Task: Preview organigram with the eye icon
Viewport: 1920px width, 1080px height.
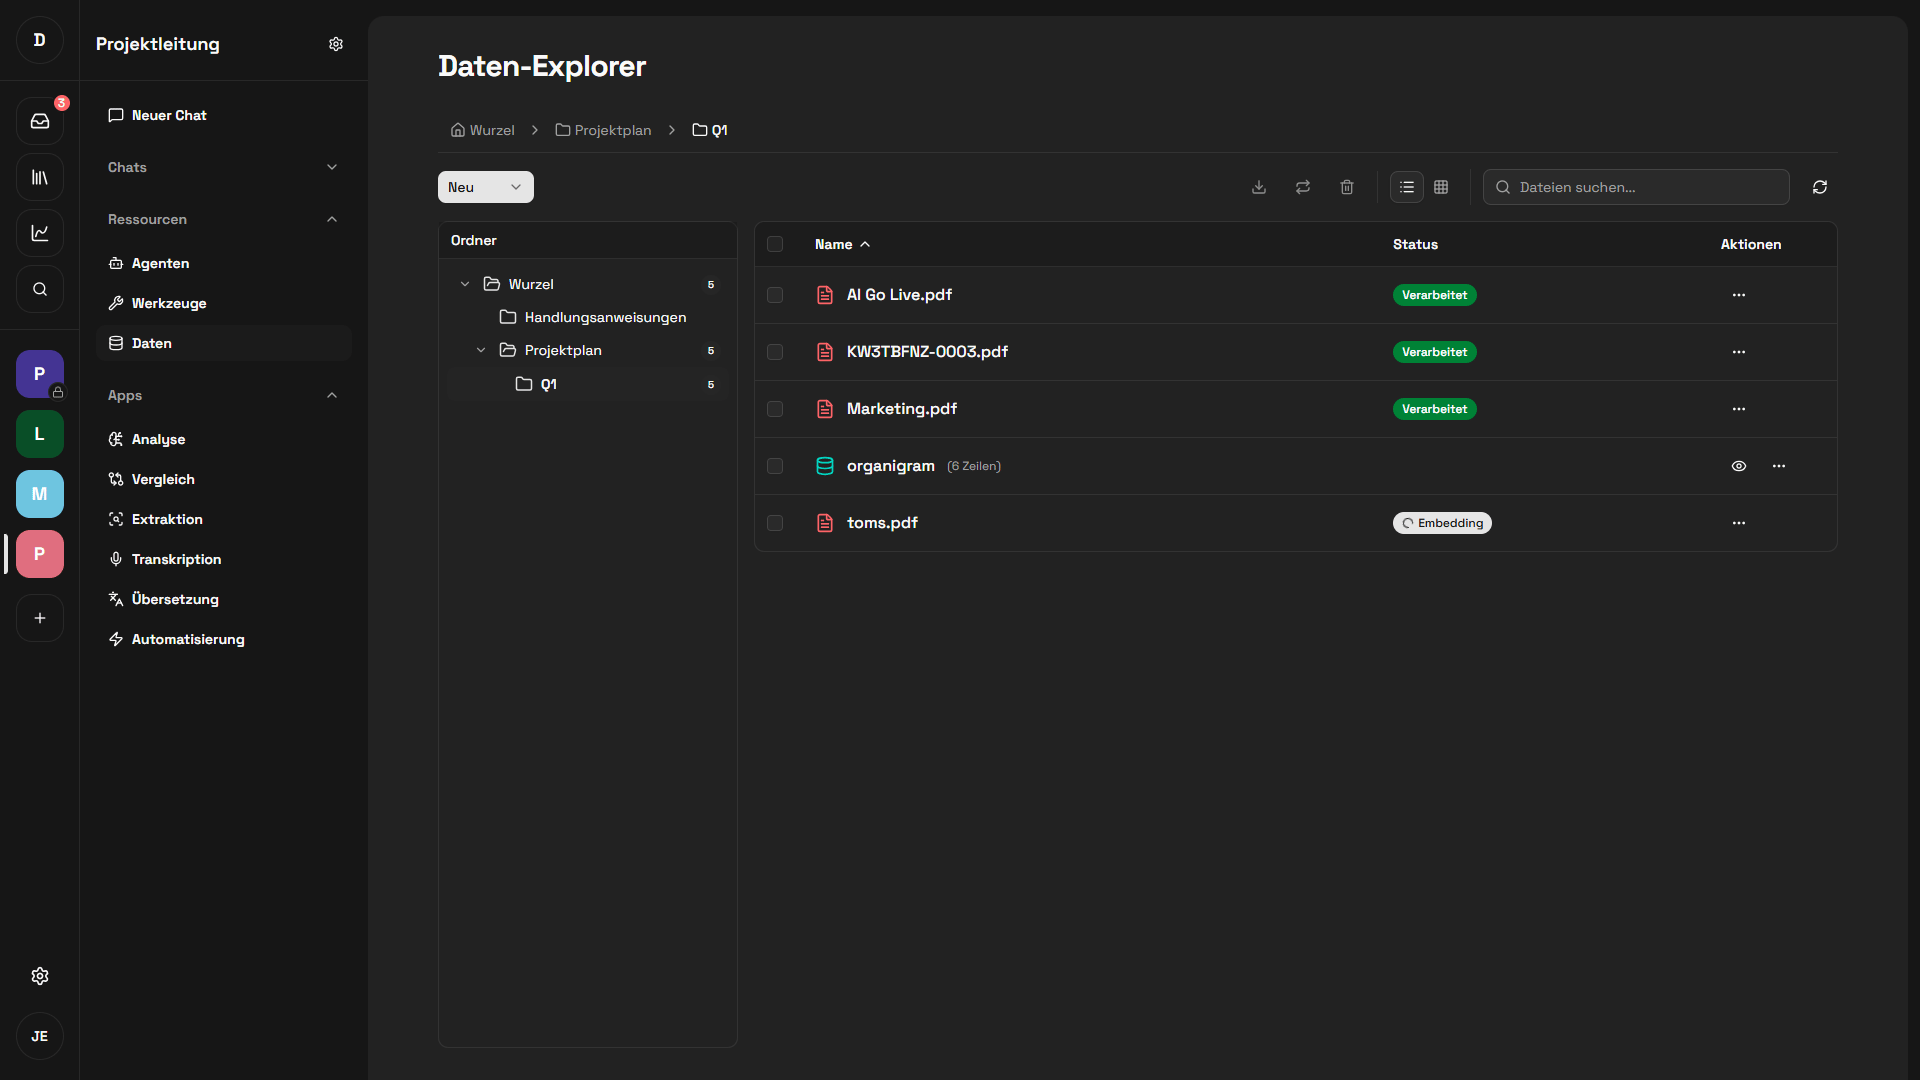Action: [1739, 466]
